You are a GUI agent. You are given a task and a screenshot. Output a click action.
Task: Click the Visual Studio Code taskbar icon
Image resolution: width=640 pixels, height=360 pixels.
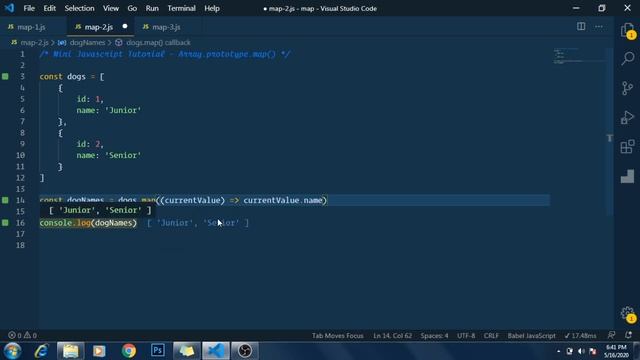pyautogui.click(x=216, y=351)
